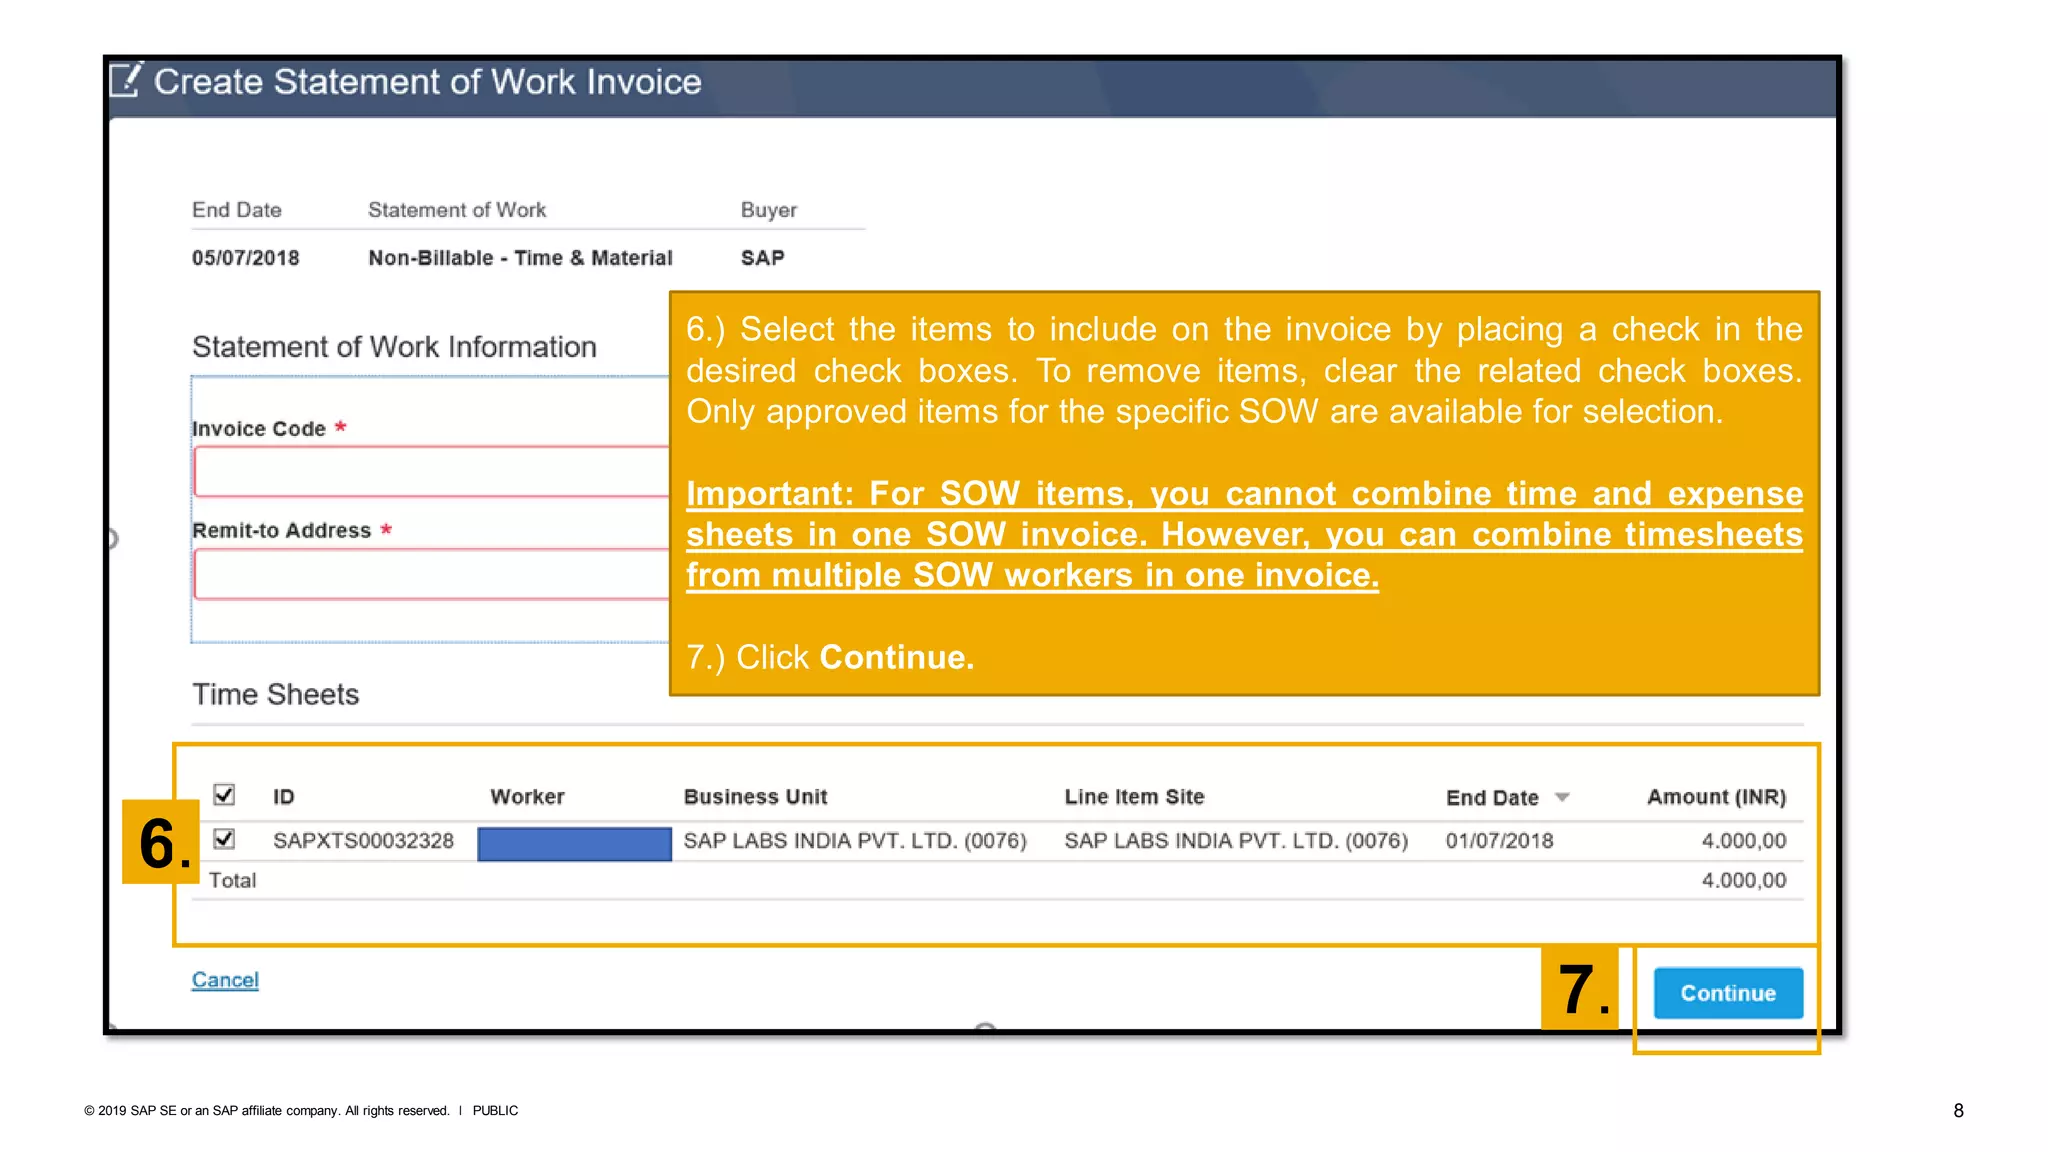Uncheck the SAPXTS00032328 time sheet checkbox
2048x1152 pixels.
click(224, 839)
